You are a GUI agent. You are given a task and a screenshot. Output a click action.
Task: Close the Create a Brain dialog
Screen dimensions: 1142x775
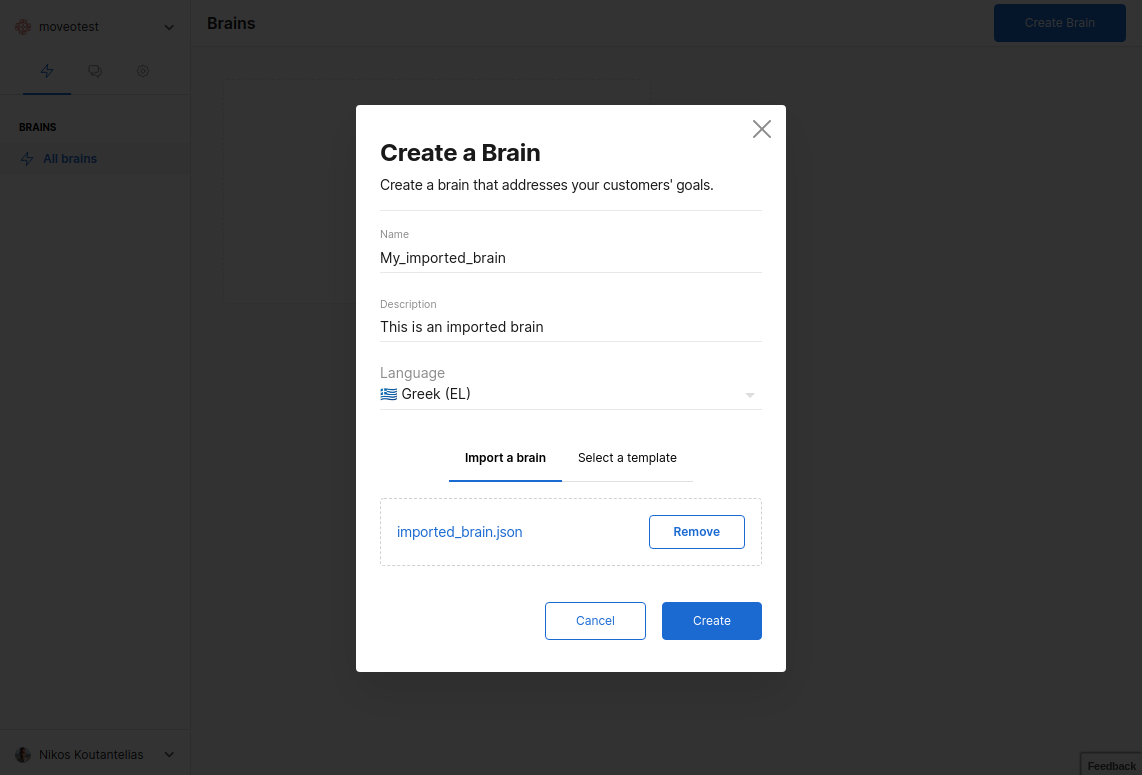762,129
